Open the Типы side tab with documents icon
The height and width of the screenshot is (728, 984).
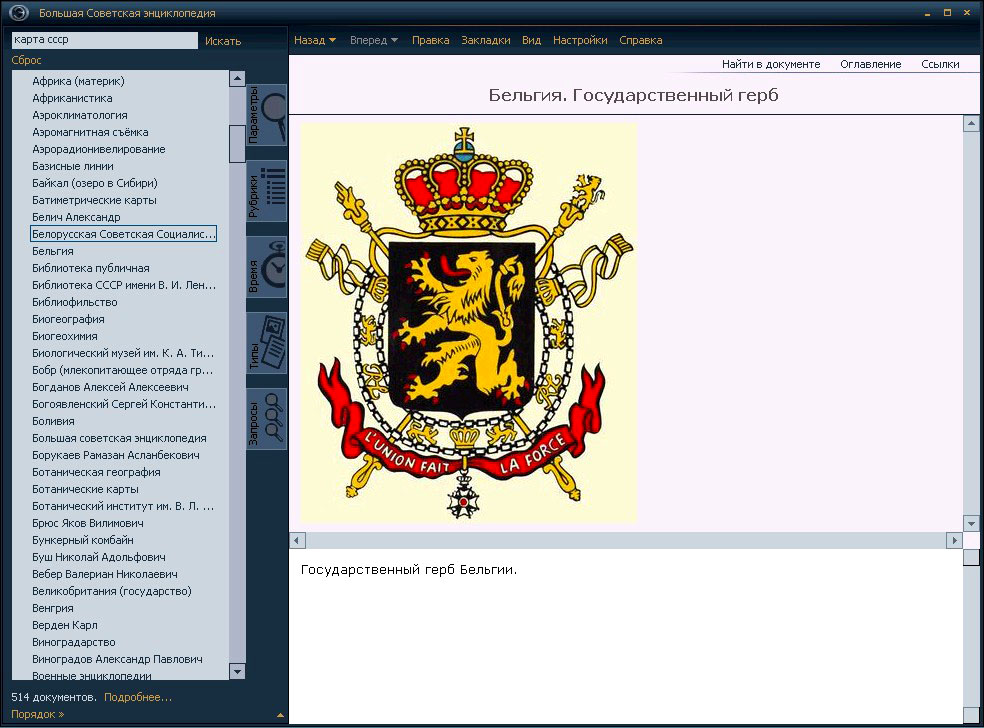(x=267, y=343)
